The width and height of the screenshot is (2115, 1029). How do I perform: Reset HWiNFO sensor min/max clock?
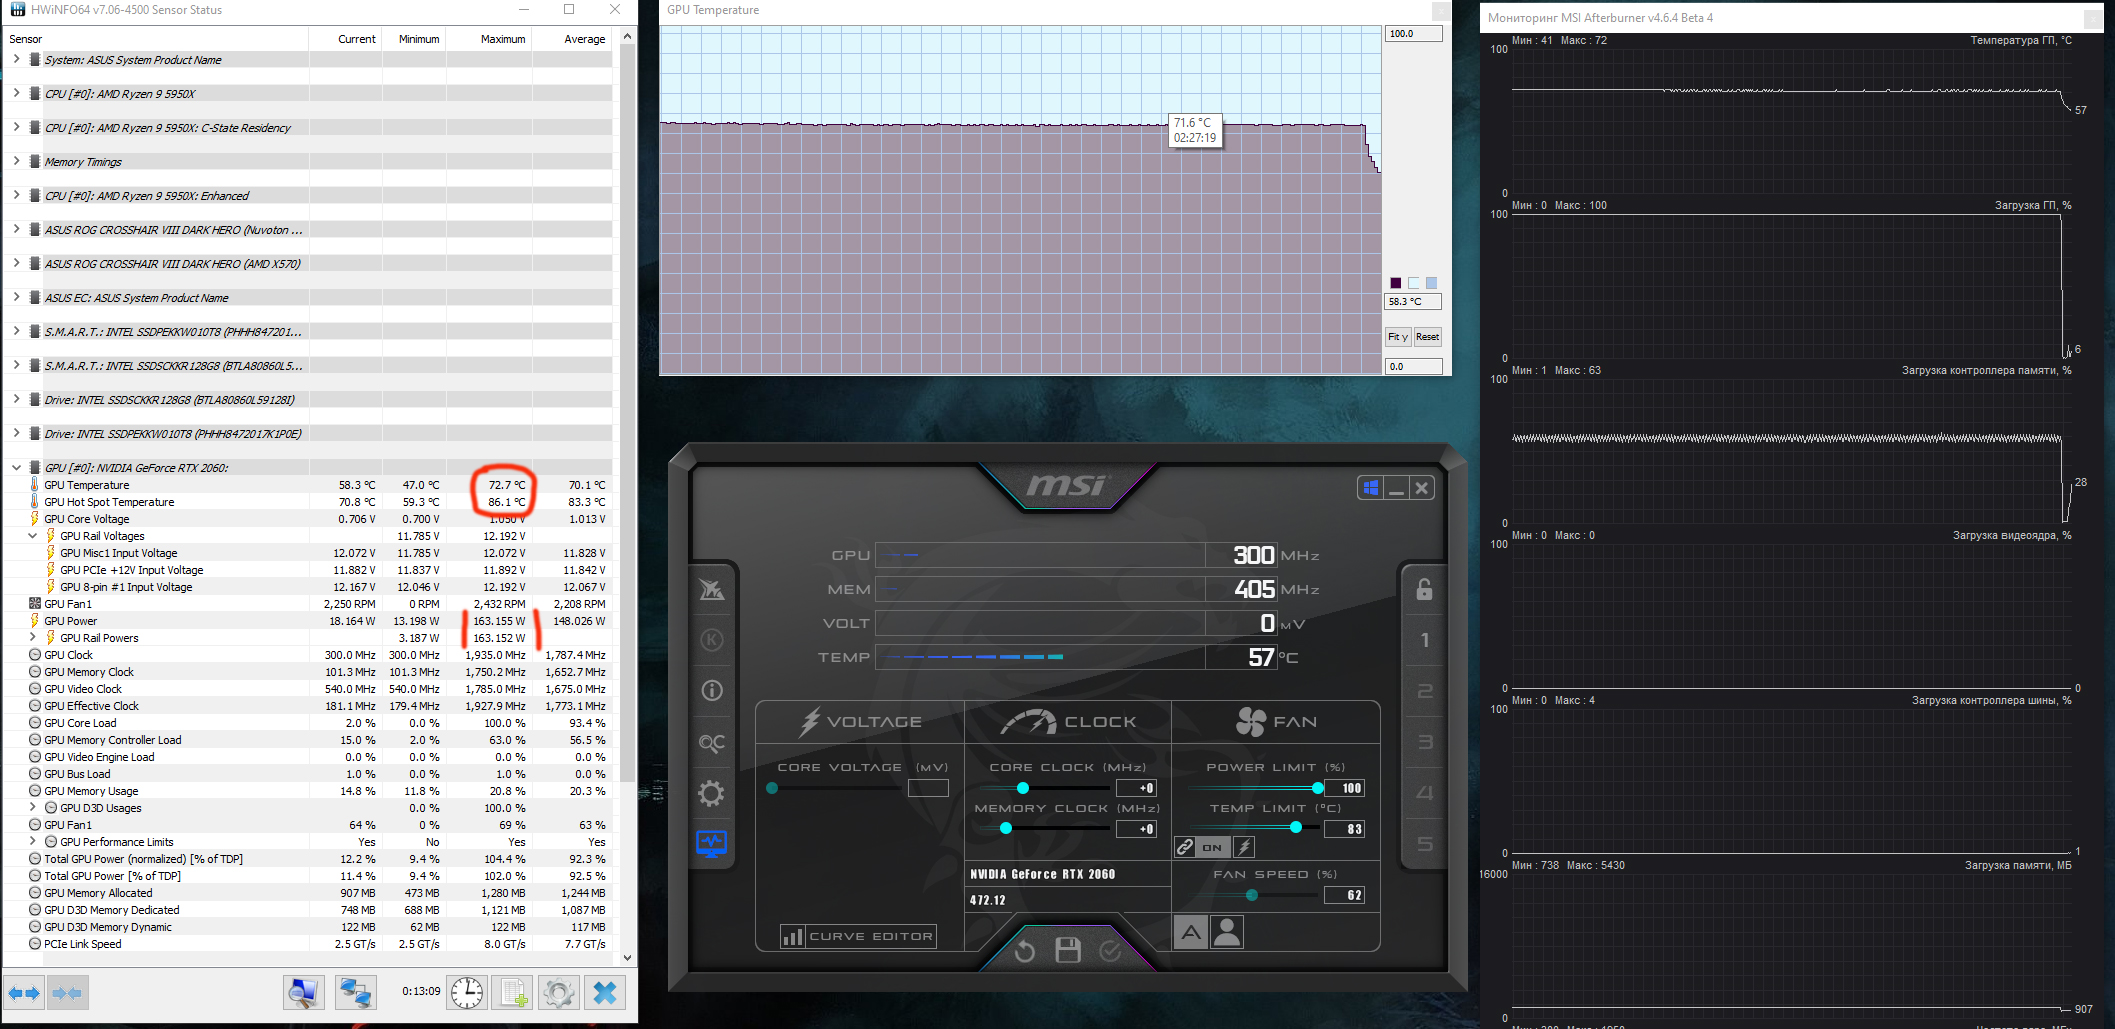point(466,992)
